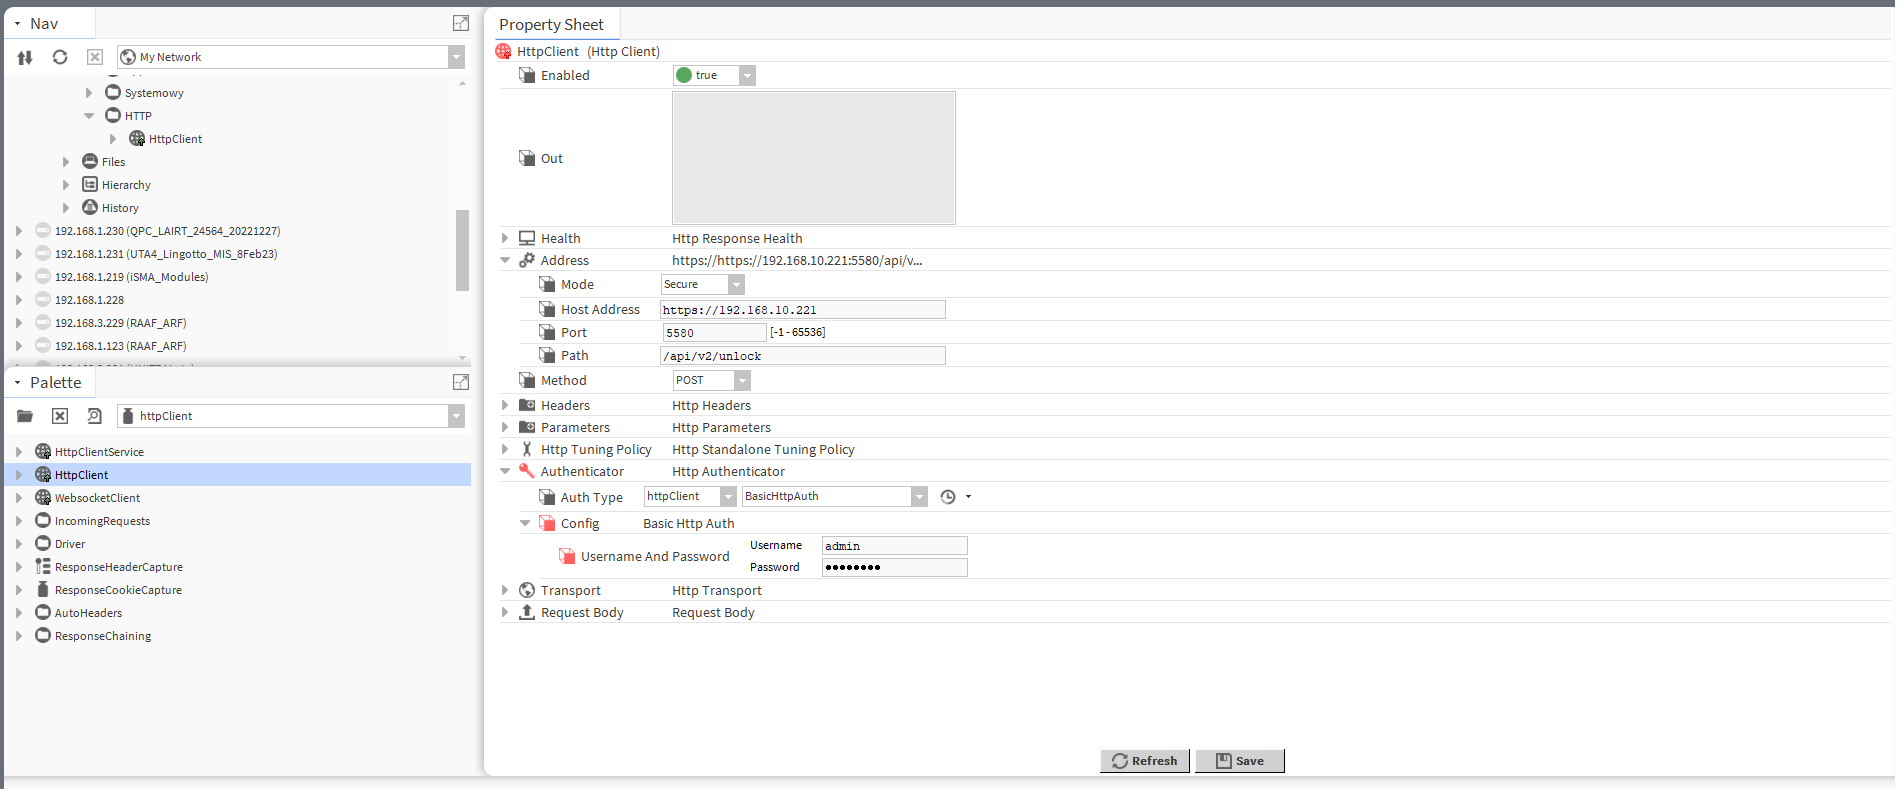Expand the Headers property row
This screenshot has height=789, width=1895.
pyautogui.click(x=506, y=405)
